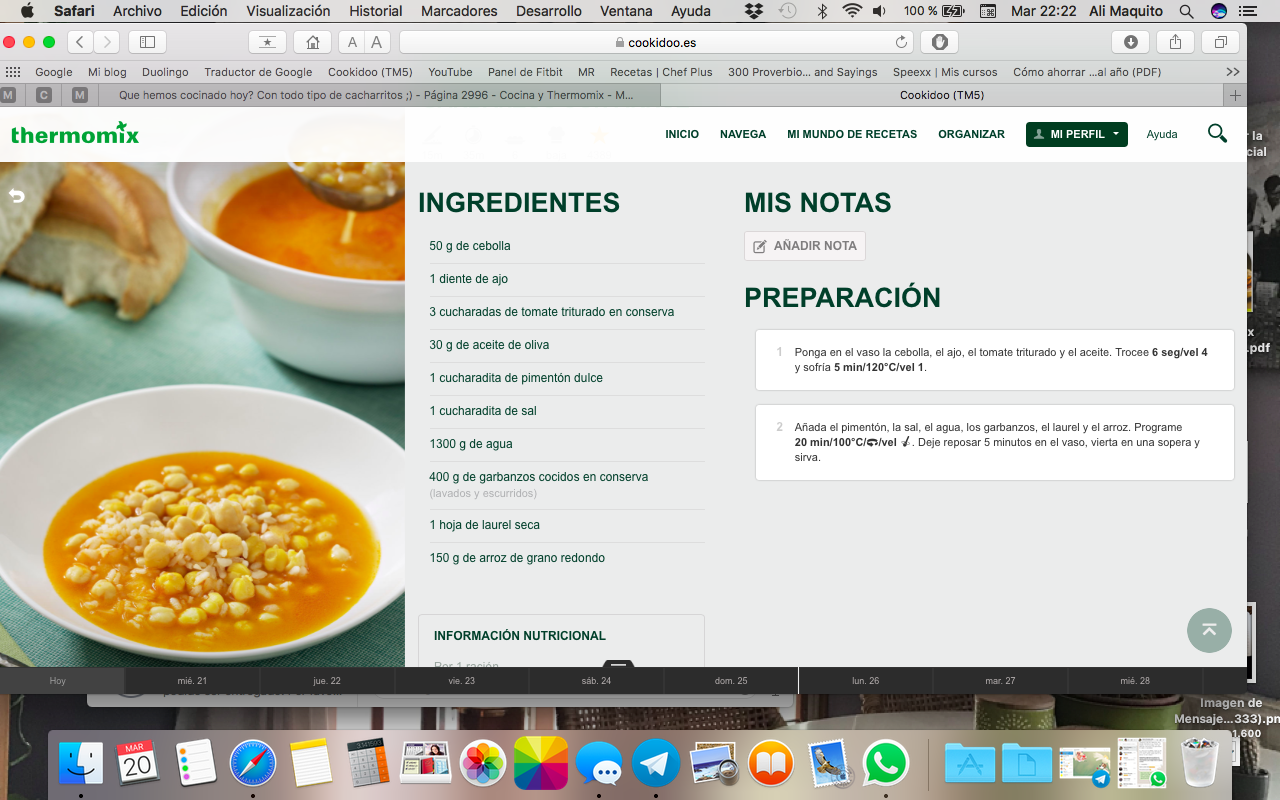Click preparation step 1 box
This screenshot has width=1280, height=800.
[x=994, y=360]
